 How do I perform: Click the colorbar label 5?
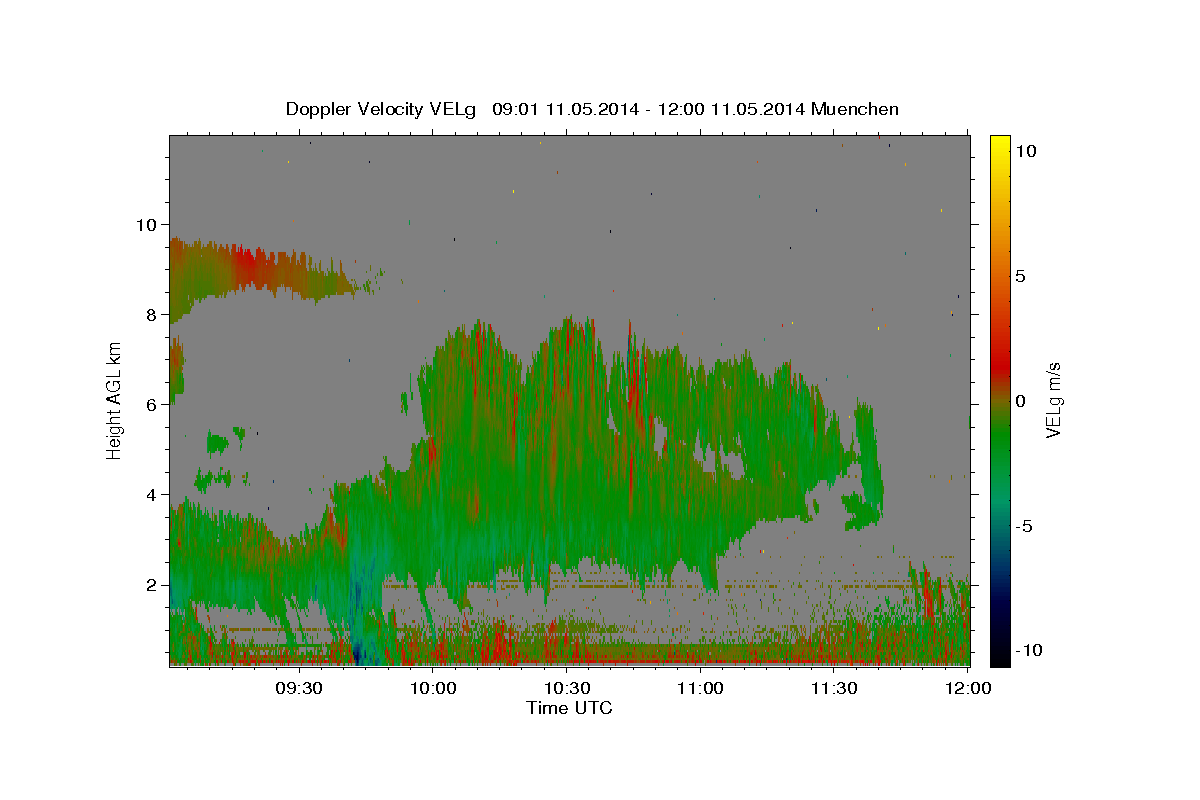point(1020,276)
